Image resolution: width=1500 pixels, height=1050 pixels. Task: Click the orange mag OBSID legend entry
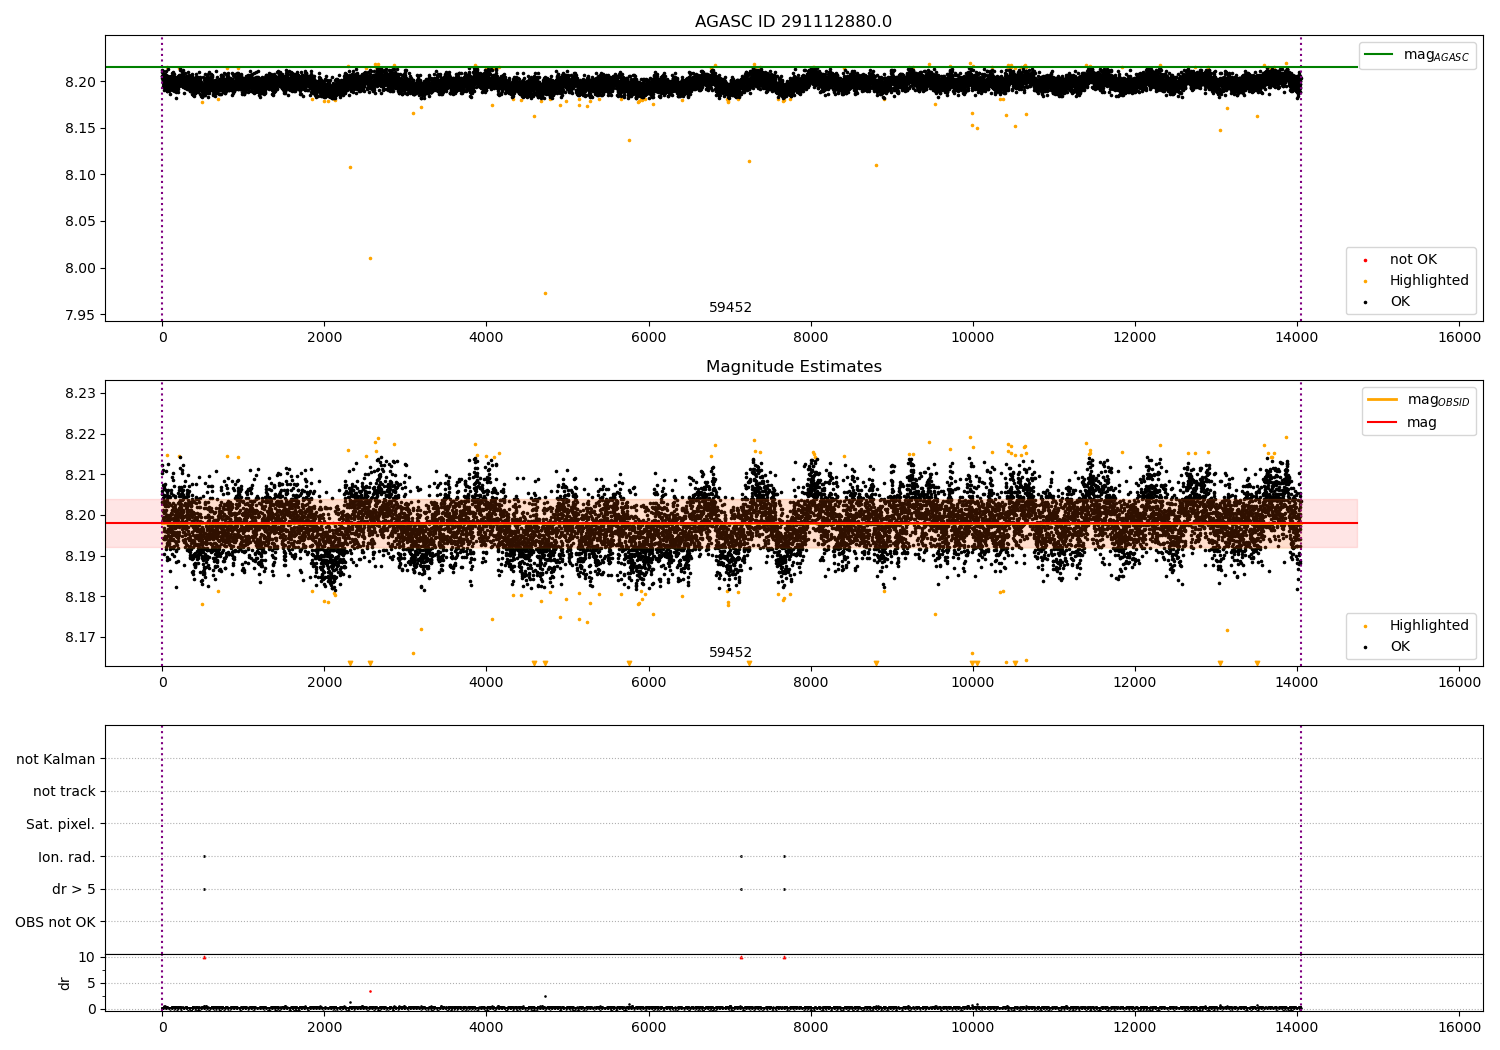click(x=1420, y=400)
